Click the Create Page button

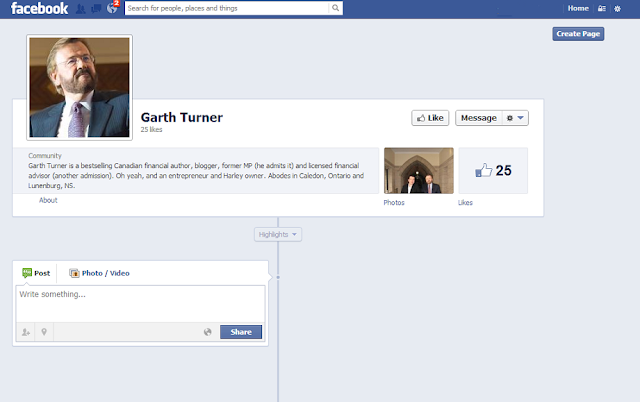coord(578,34)
